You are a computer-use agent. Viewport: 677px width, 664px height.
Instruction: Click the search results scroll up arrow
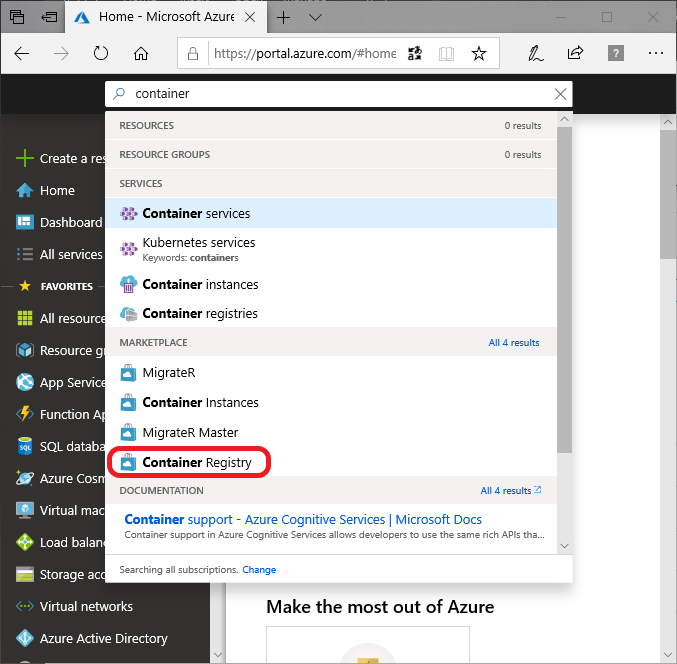tap(564, 119)
